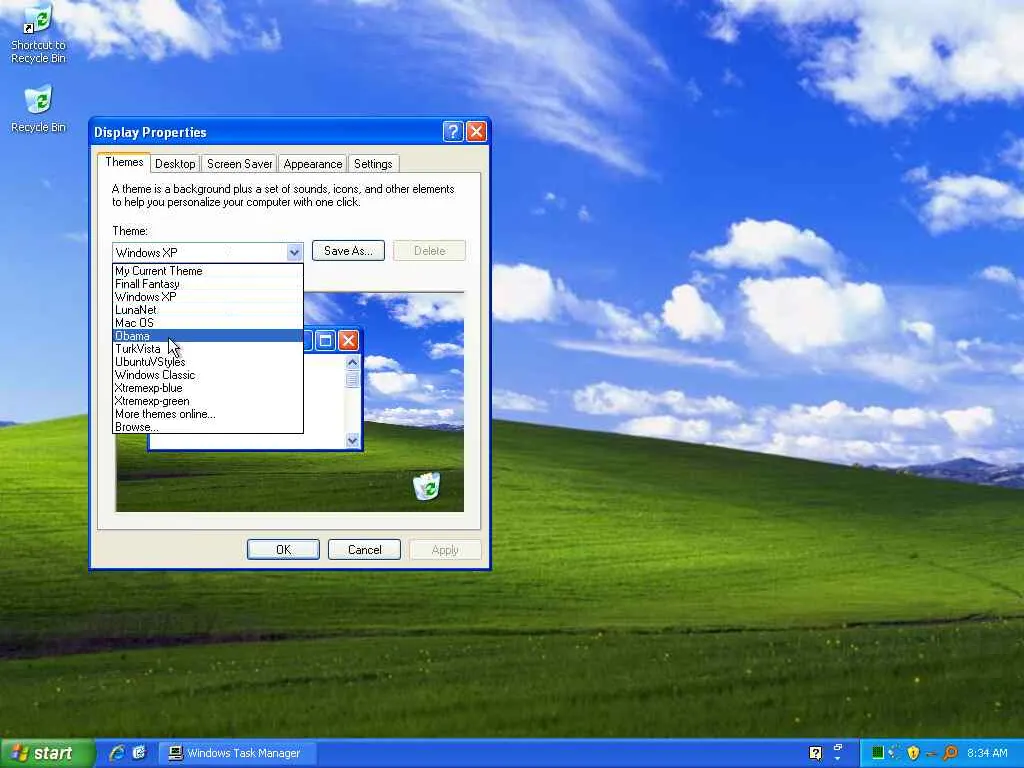Select the Mac OS theme entry
The image size is (1024, 768).
coord(208,323)
